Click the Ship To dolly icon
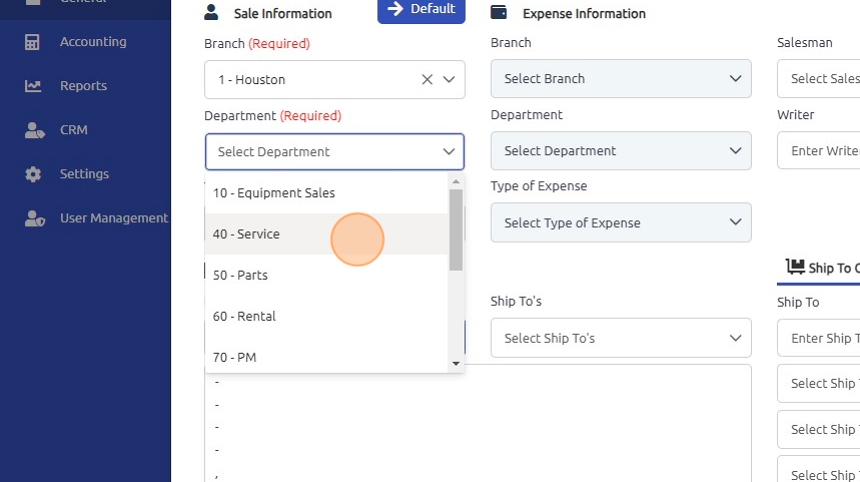Screen dimensions: 860x482 [x=795, y=267]
